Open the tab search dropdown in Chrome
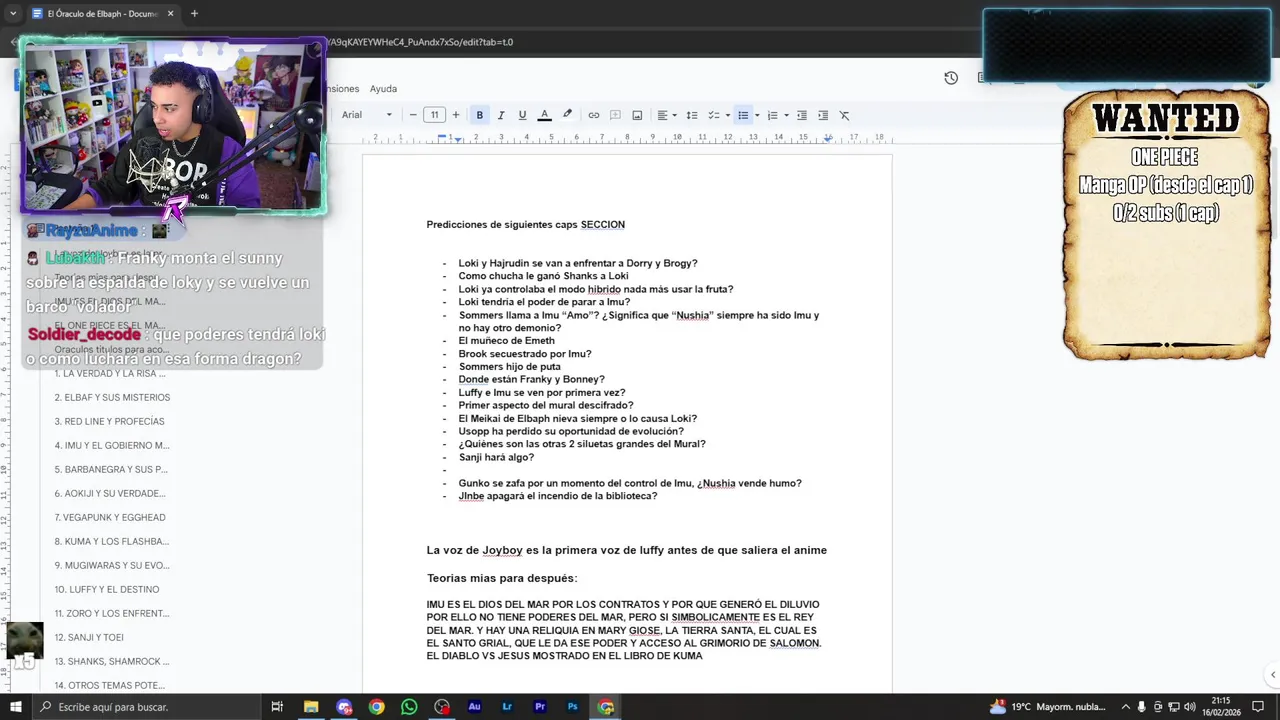The height and width of the screenshot is (720, 1280). coord(12,14)
